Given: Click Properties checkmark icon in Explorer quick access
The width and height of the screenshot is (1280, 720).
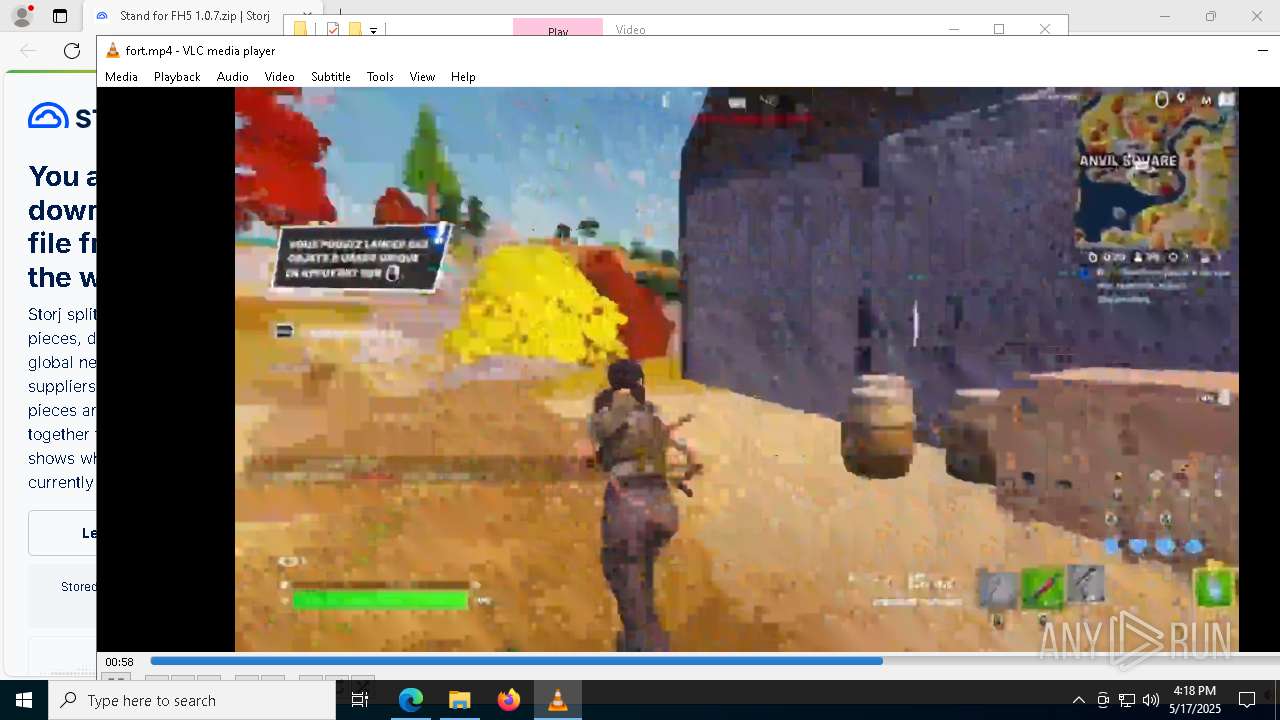Looking at the screenshot, I should tap(334, 29).
